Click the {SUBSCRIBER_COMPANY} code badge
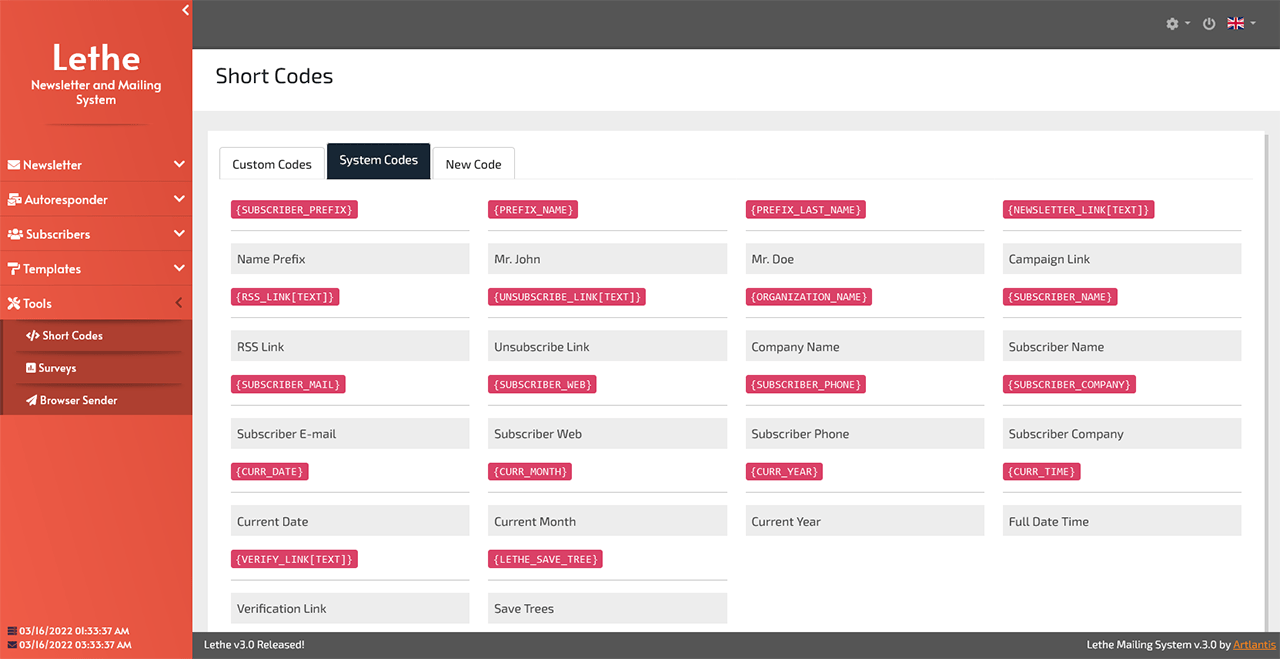Image resolution: width=1280 pixels, height=659 pixels. [x=1069, y=385]
